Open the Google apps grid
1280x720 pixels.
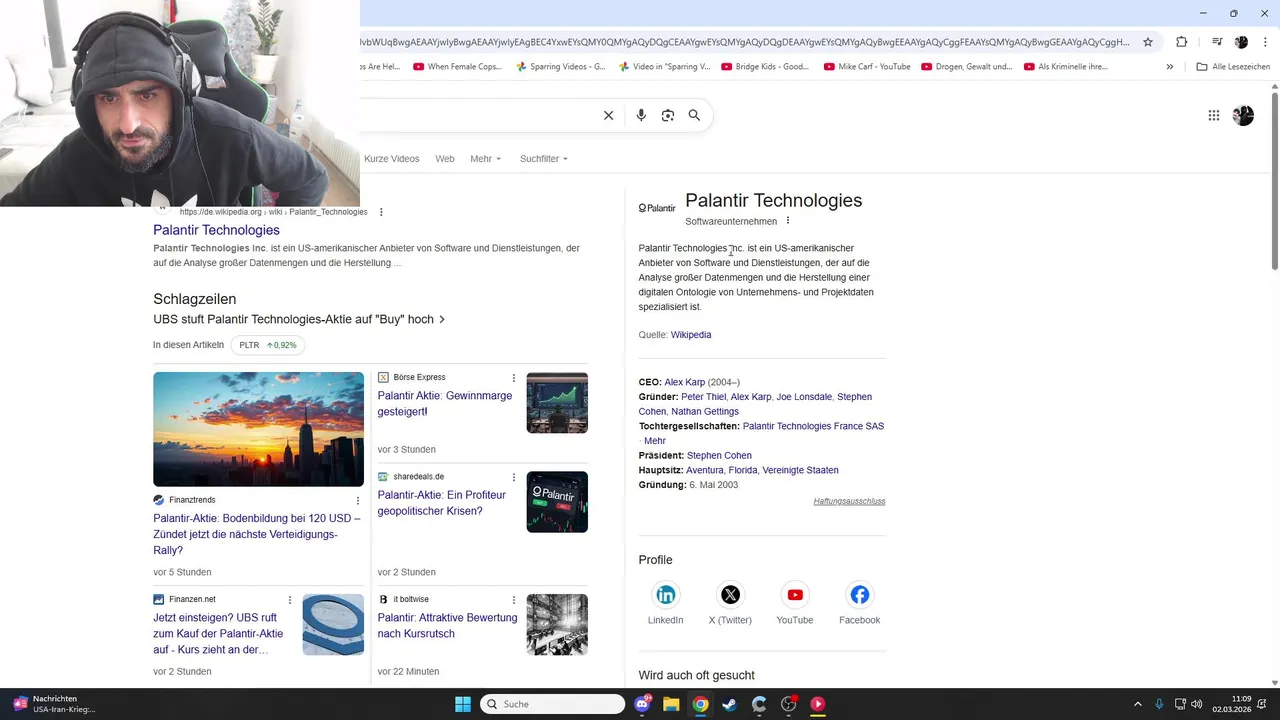(x=1214, y=115)
